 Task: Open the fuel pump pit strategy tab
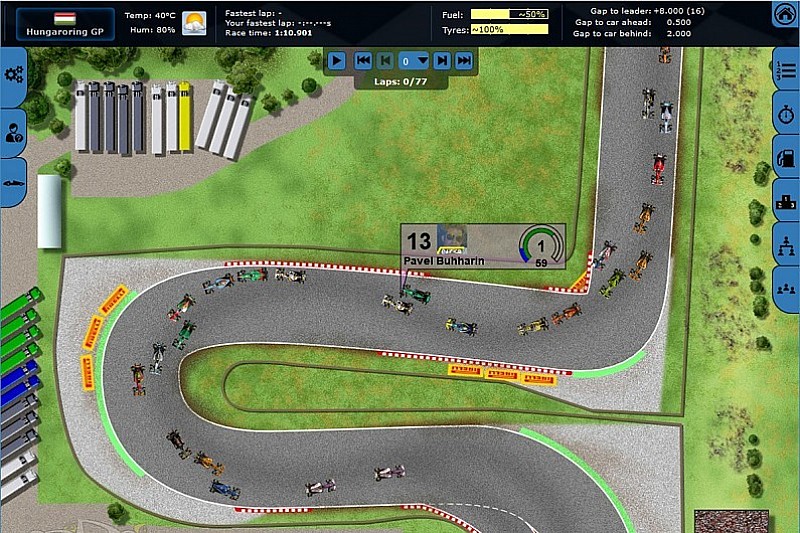pyautogui.click(x=786, y=158)
